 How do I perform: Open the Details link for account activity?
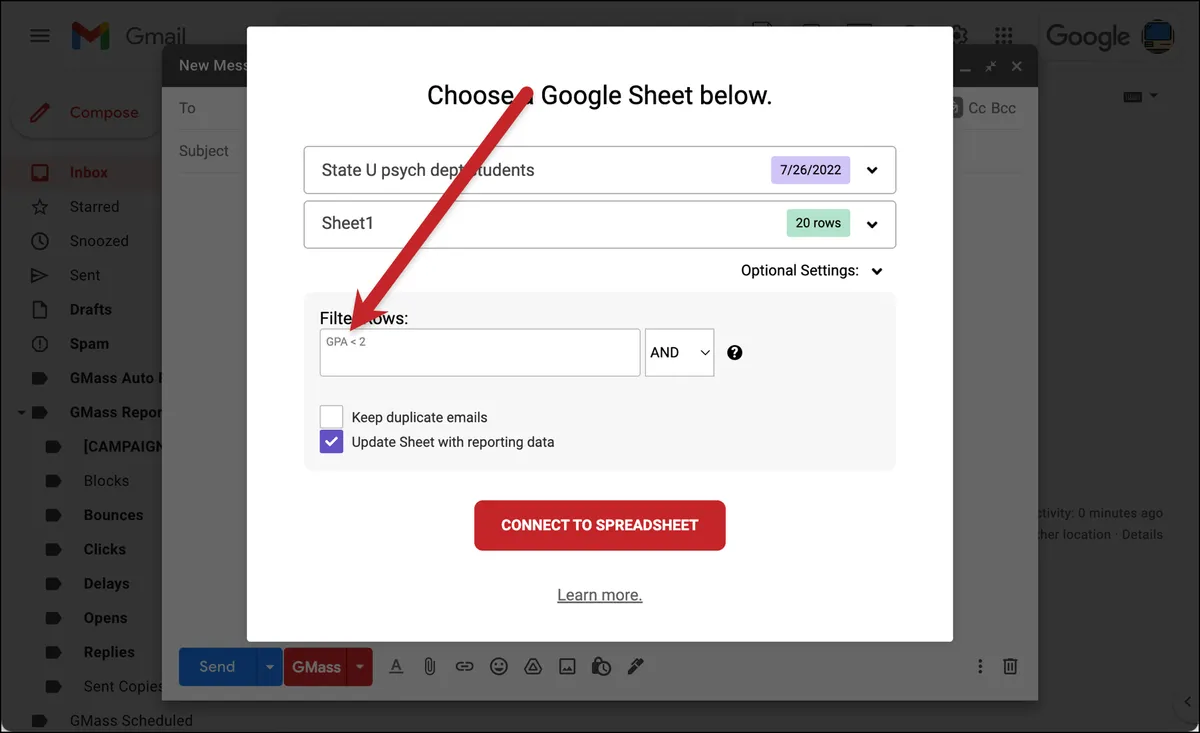click(1142, 534)
